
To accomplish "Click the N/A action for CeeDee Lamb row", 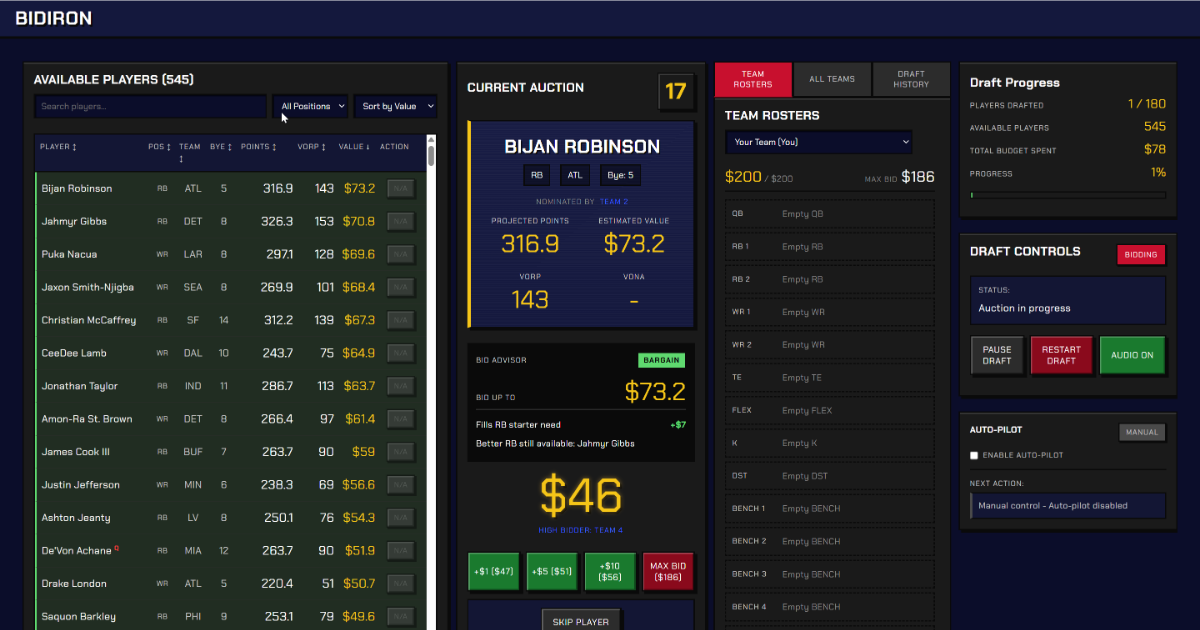I will pyautogui.click(x=401, y=353).
